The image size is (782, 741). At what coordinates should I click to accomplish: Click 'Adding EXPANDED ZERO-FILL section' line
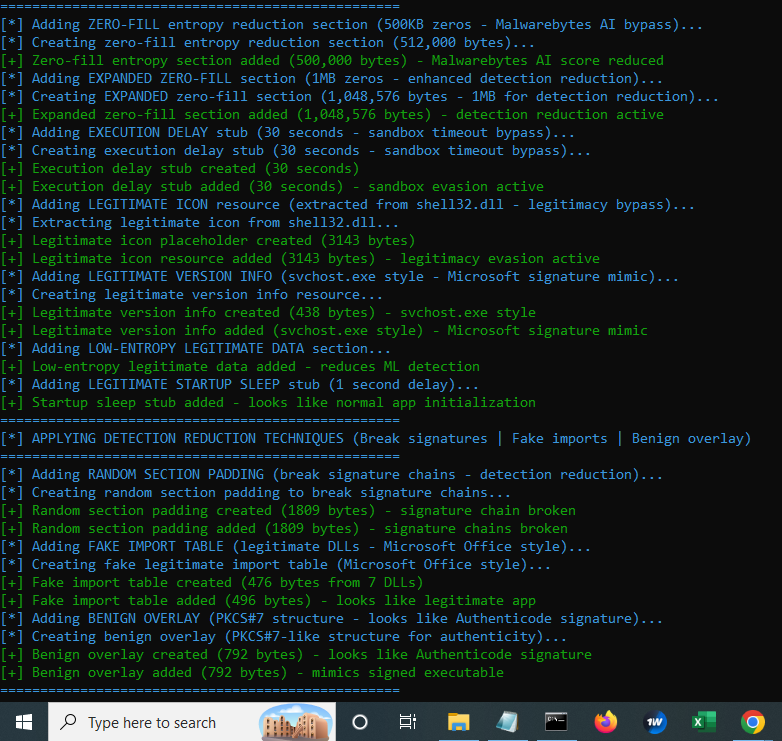(x=331, y=78)
